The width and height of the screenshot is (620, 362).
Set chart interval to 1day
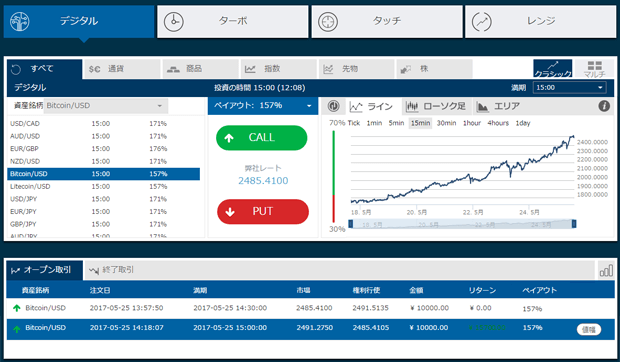click(523, 123)
